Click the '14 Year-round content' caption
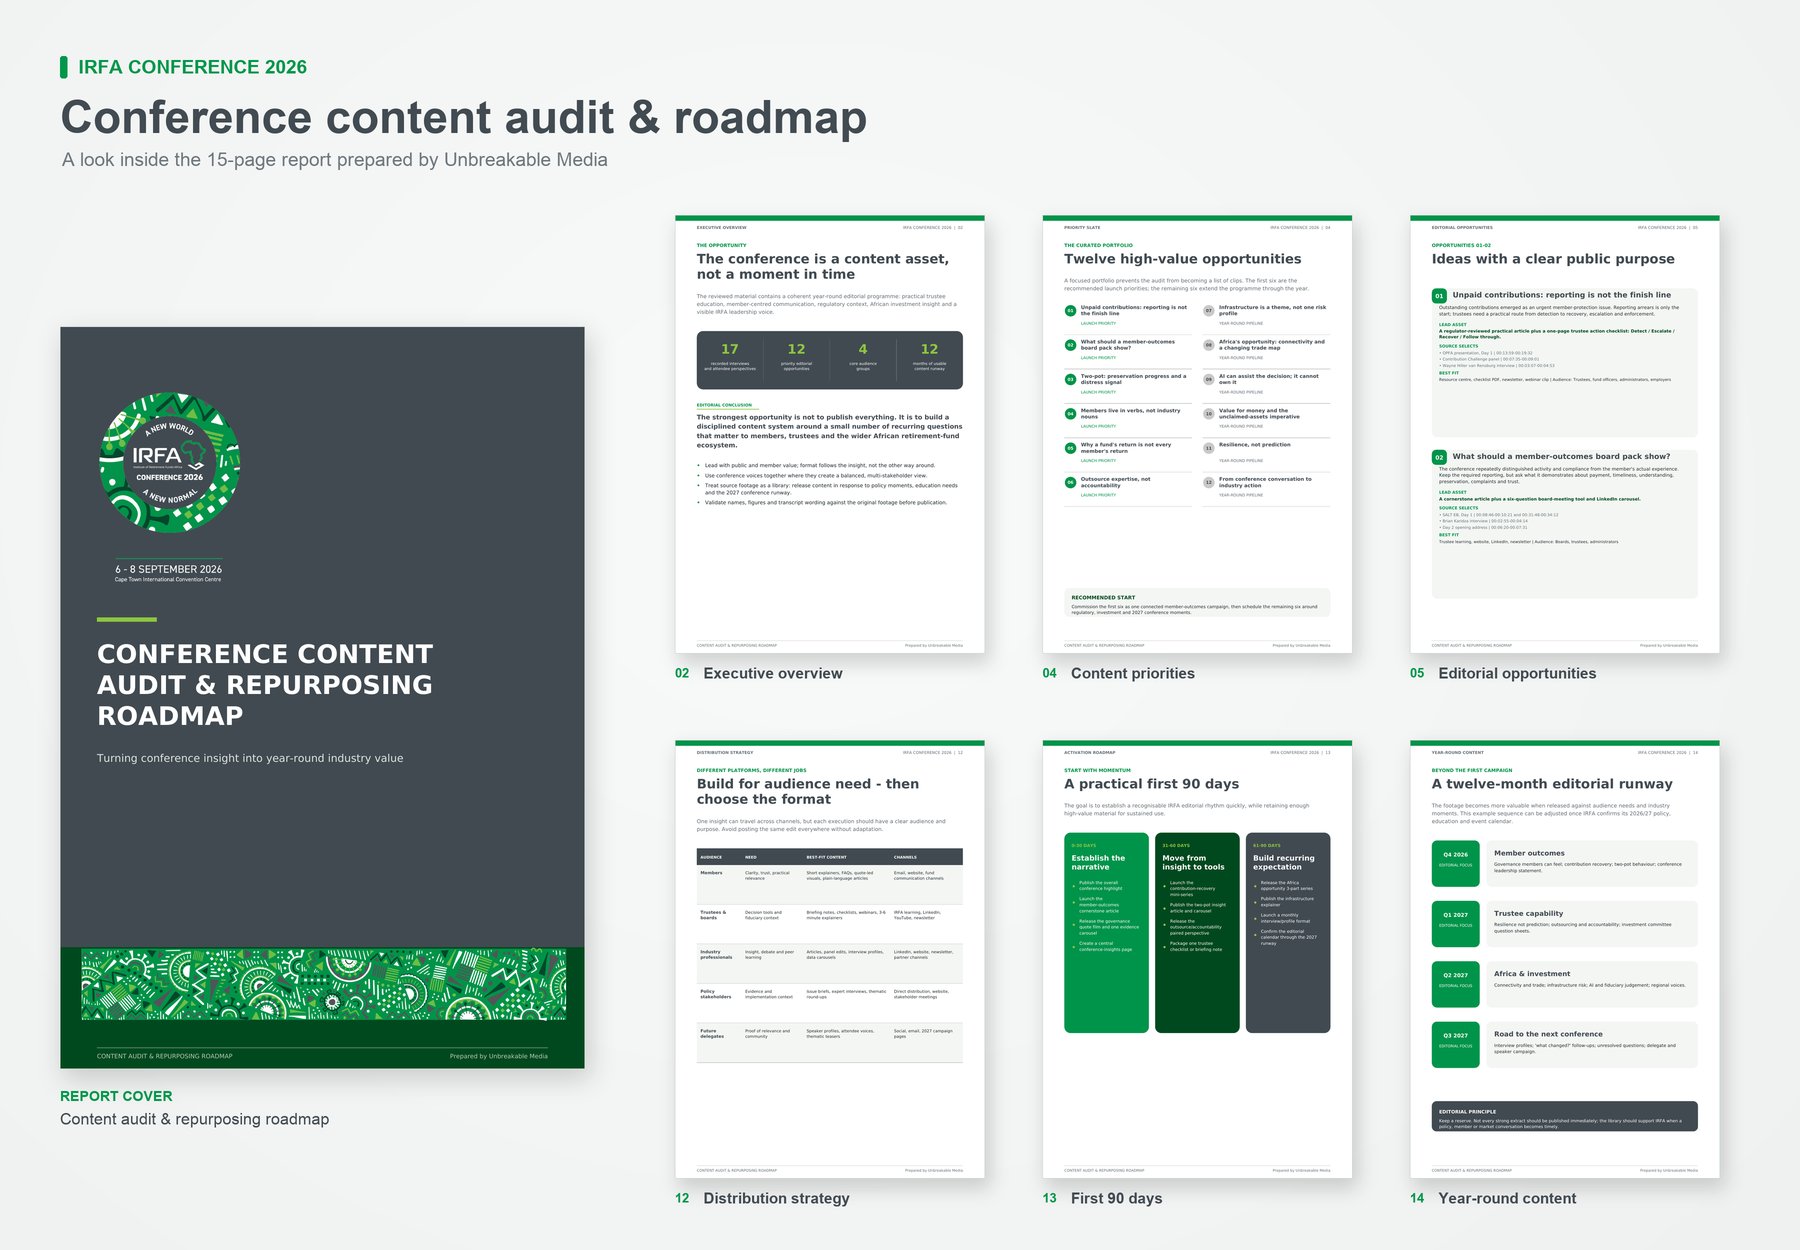This screenshot has height=1250, width=1800. tap(1493, 1198)
